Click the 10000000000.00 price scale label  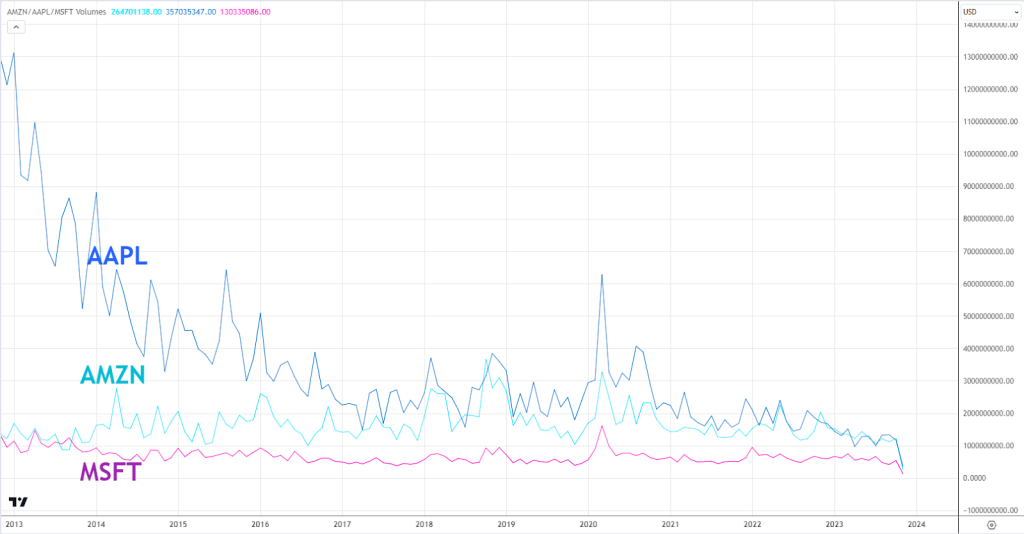(991, 154)
